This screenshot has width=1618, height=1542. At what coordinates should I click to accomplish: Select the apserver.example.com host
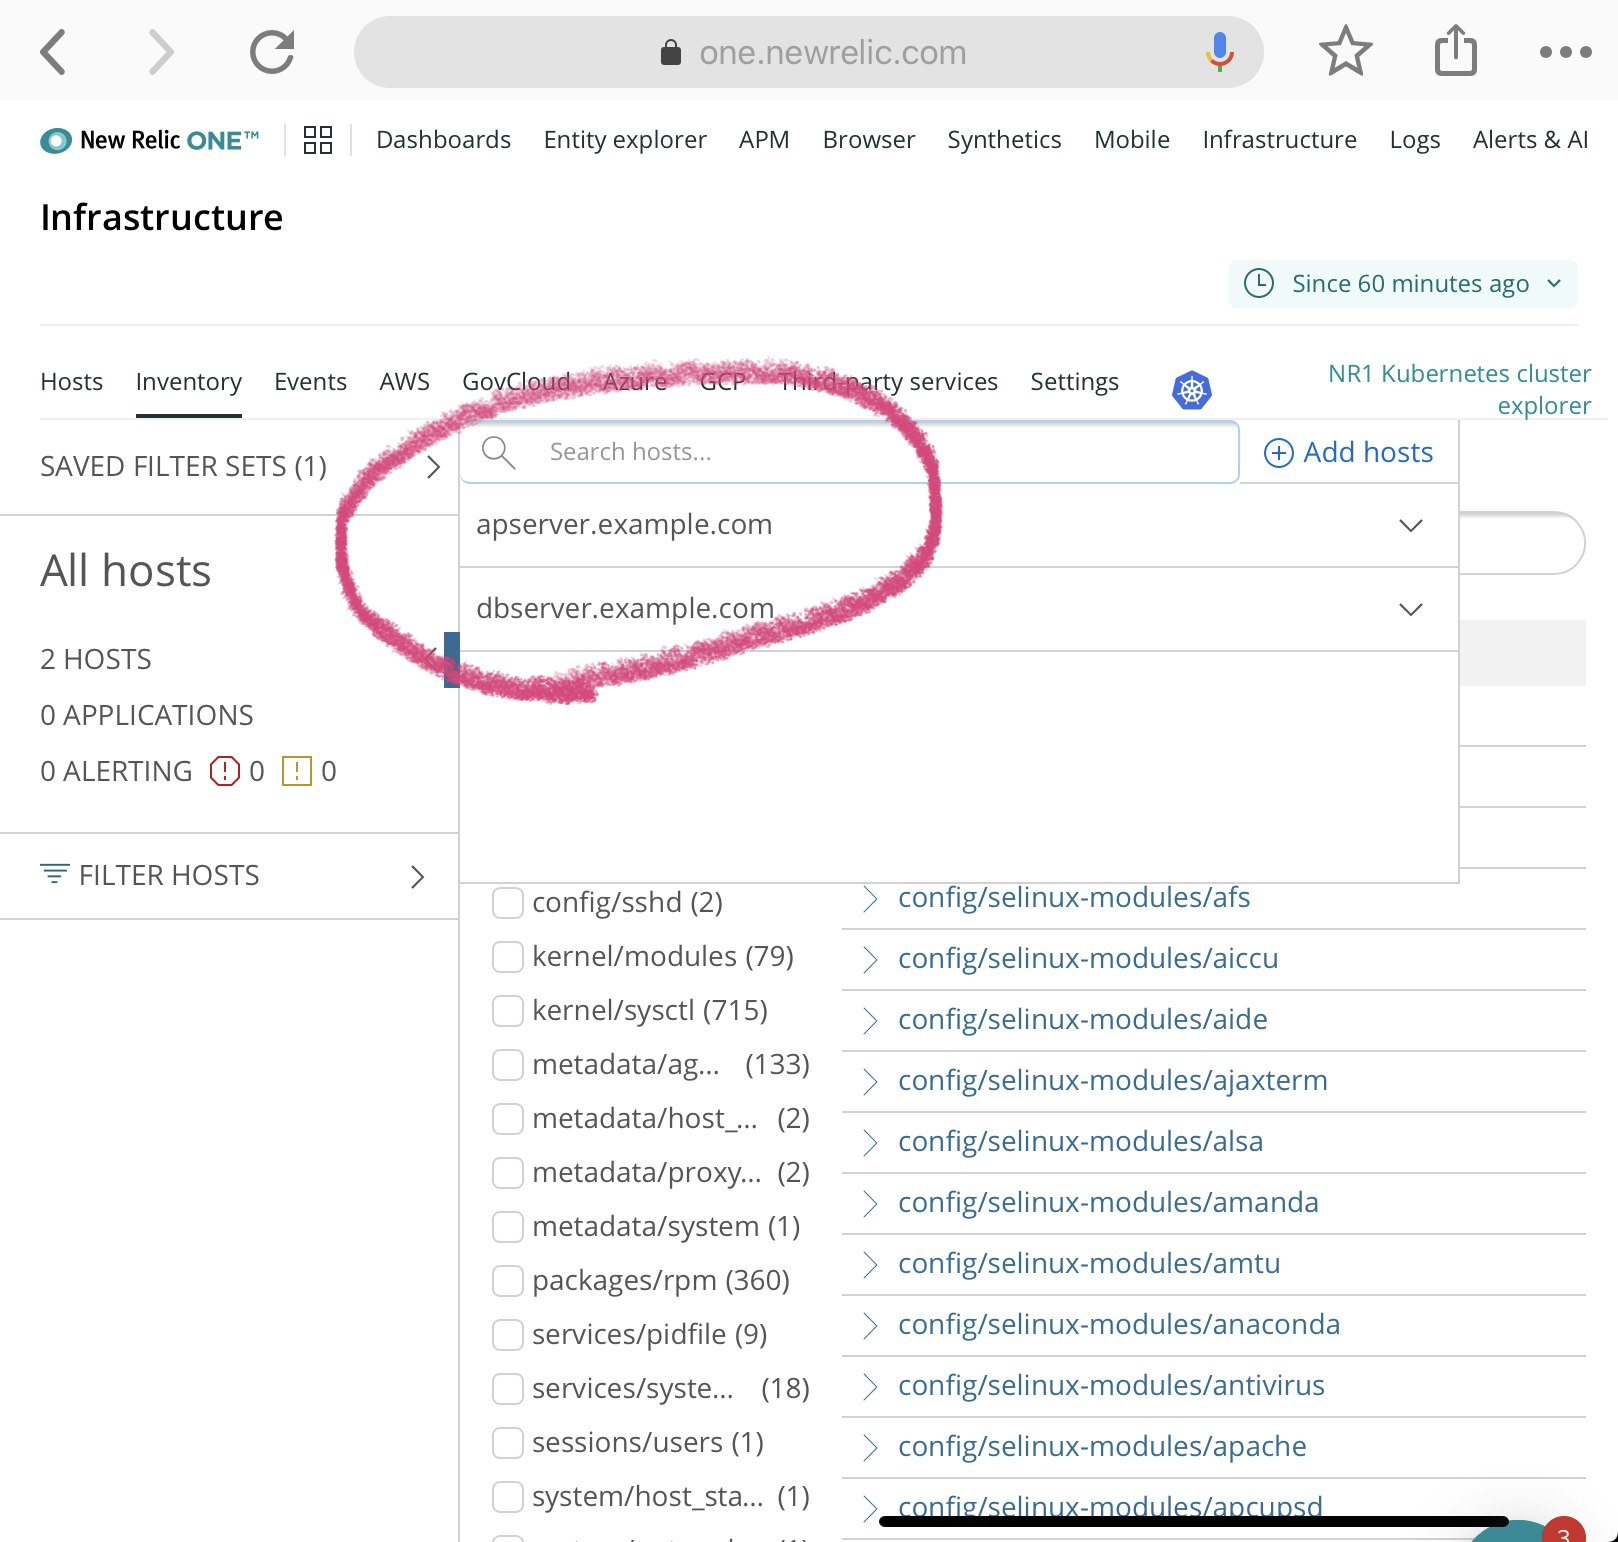click(x=624, y=525)
